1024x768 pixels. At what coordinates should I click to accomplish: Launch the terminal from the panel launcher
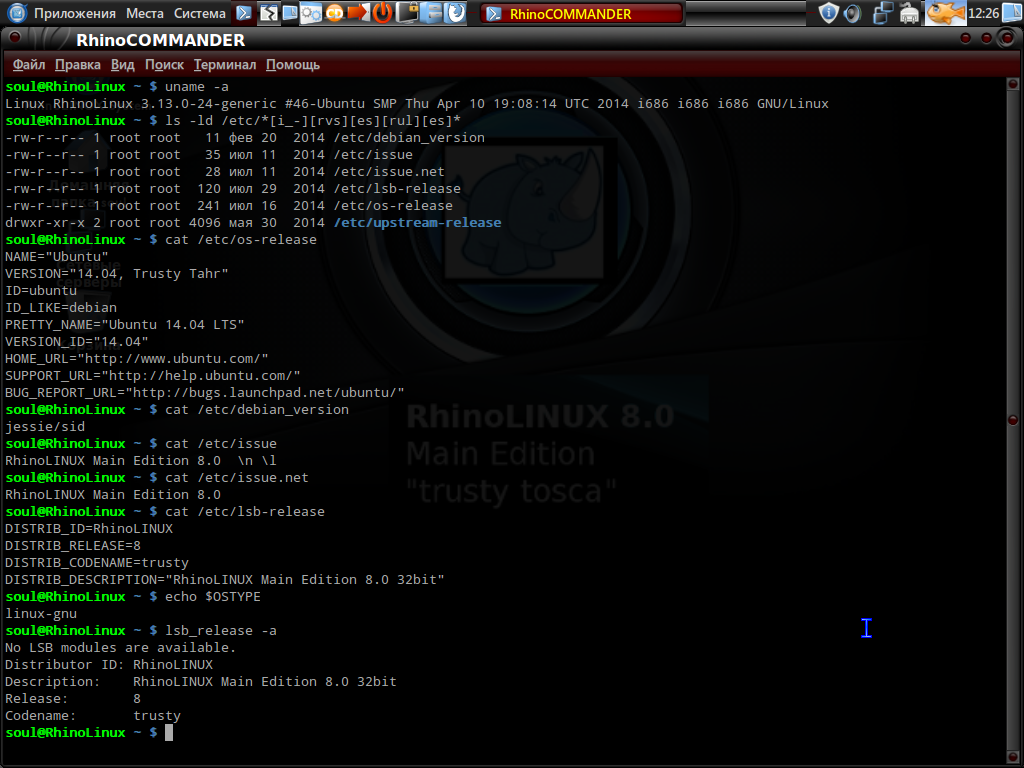coord(244,13)
